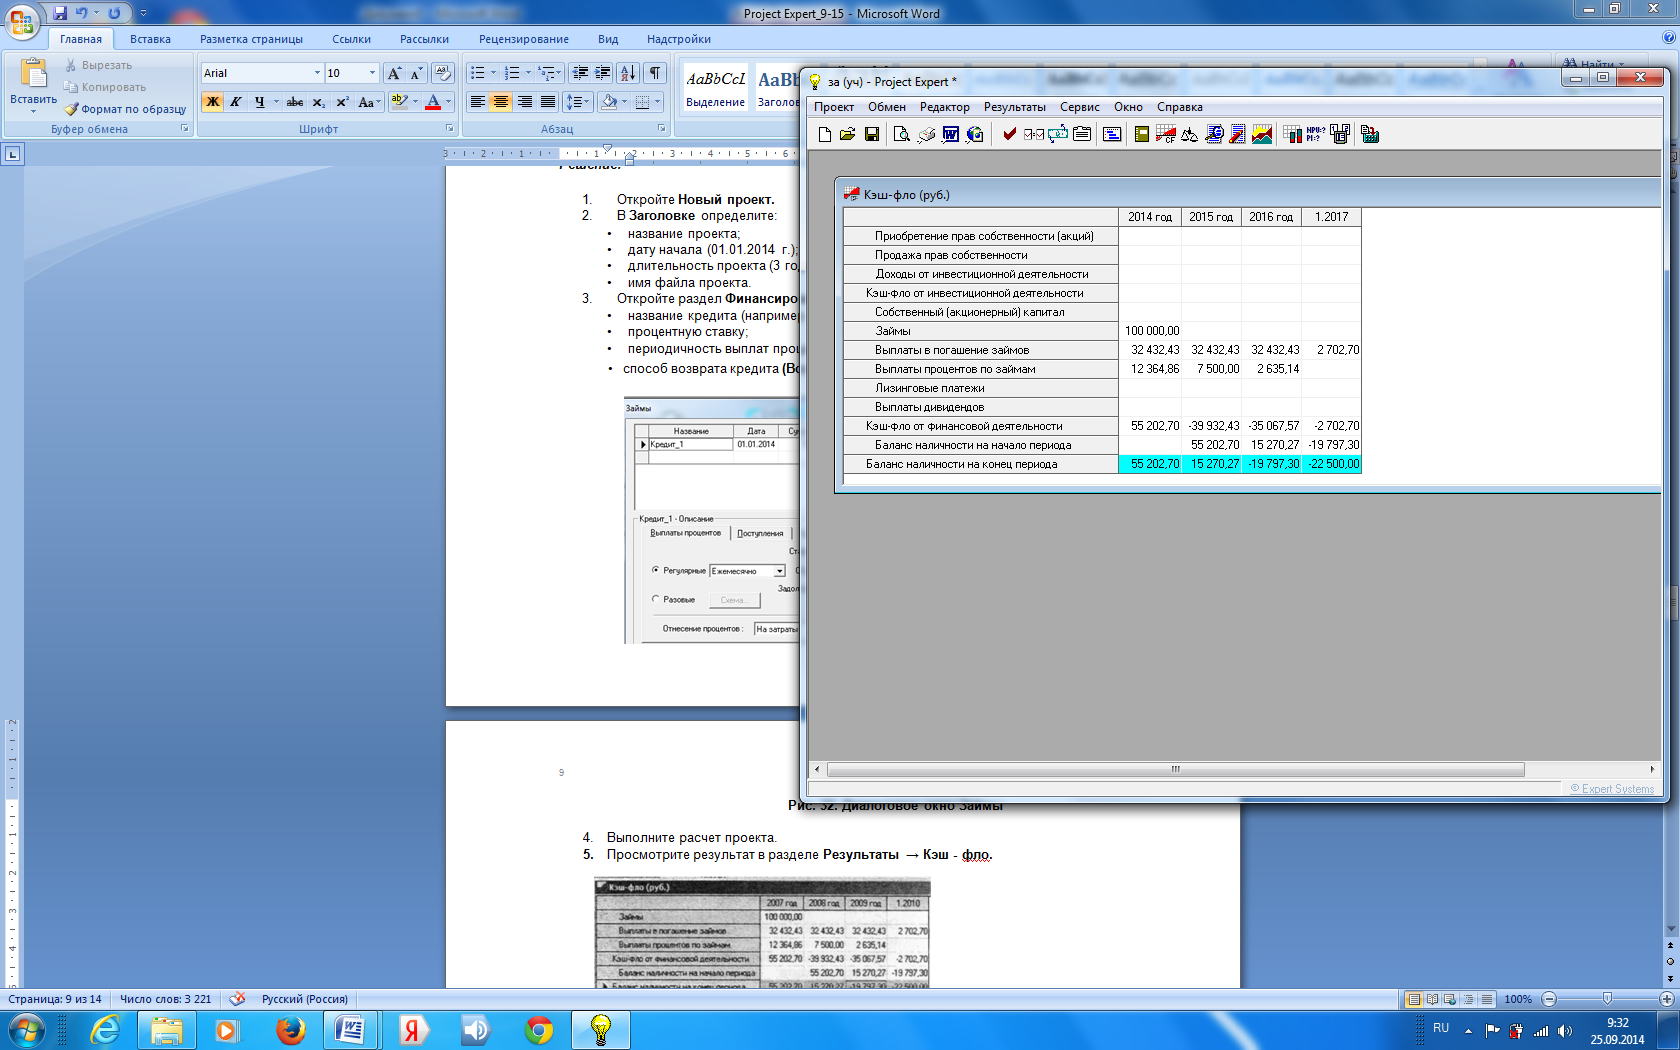This screenshot has height=1050, width=1680.
Task: Click the 100% zoom level in status bar
Action: tap(1518, 999)
